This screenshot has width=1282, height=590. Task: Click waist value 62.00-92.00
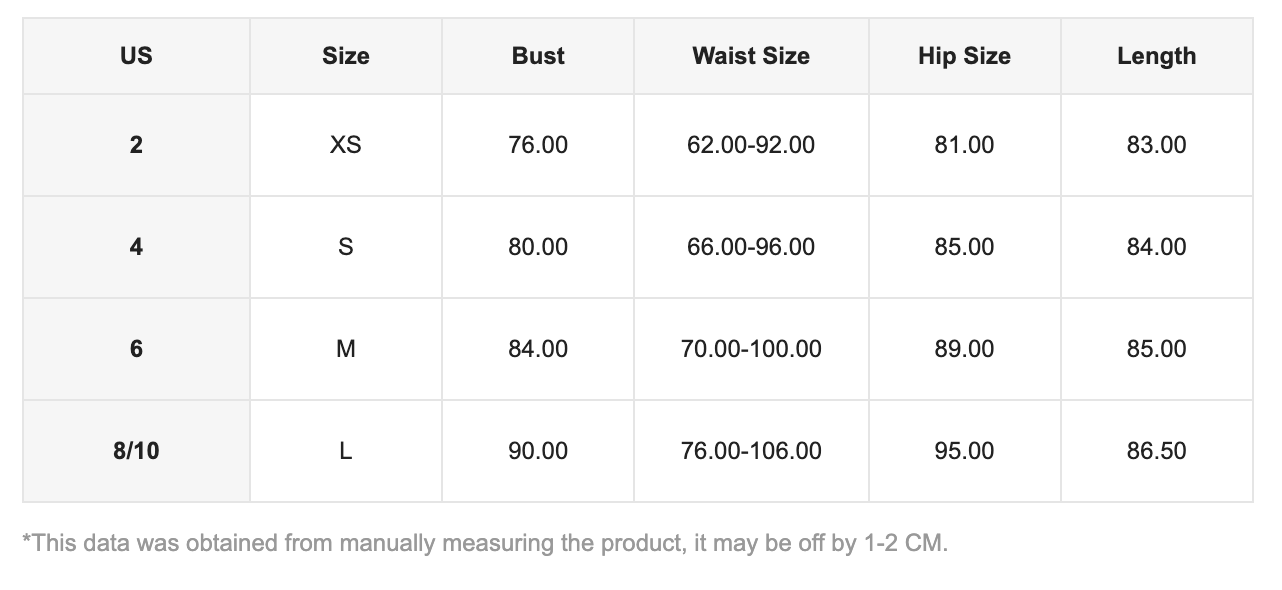pyautogui.click(x=751, y=145)
